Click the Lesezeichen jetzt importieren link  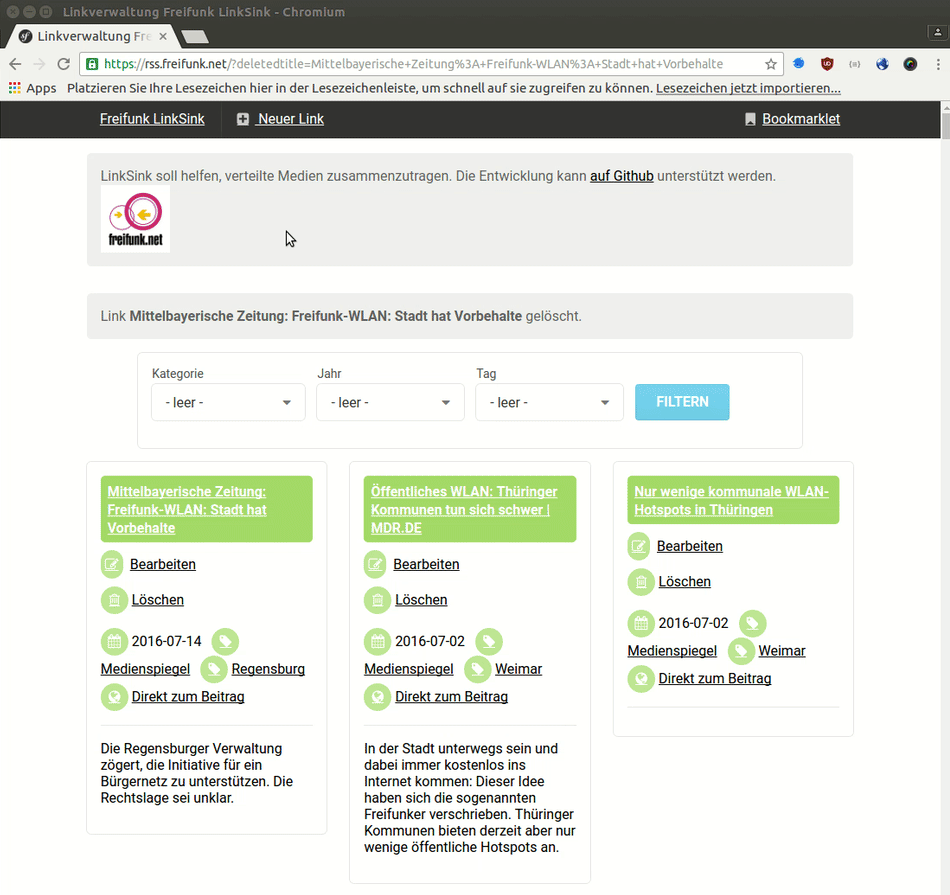(x=748, y=88)
